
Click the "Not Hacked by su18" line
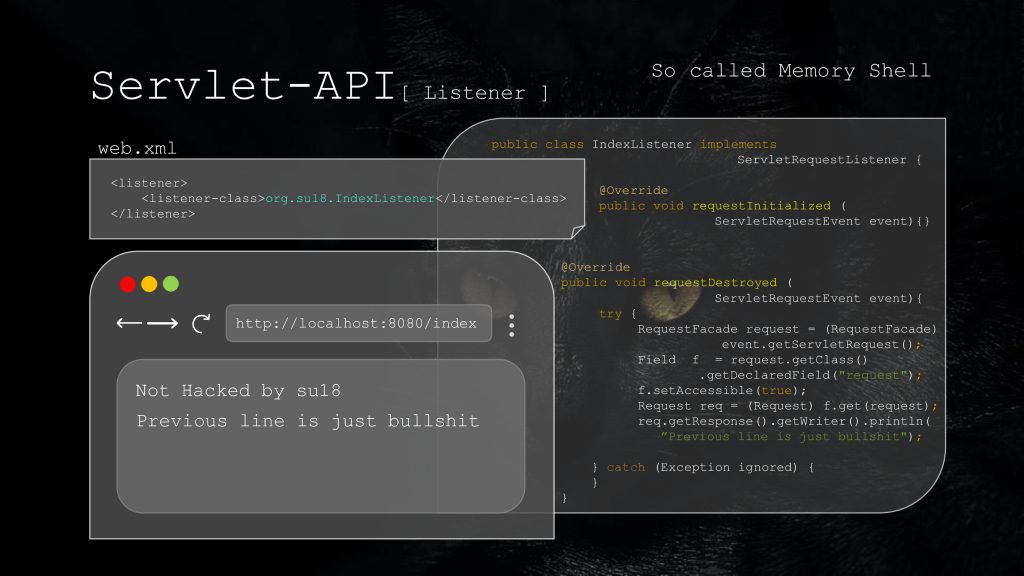pyautogui.click(x=238, y=391)
